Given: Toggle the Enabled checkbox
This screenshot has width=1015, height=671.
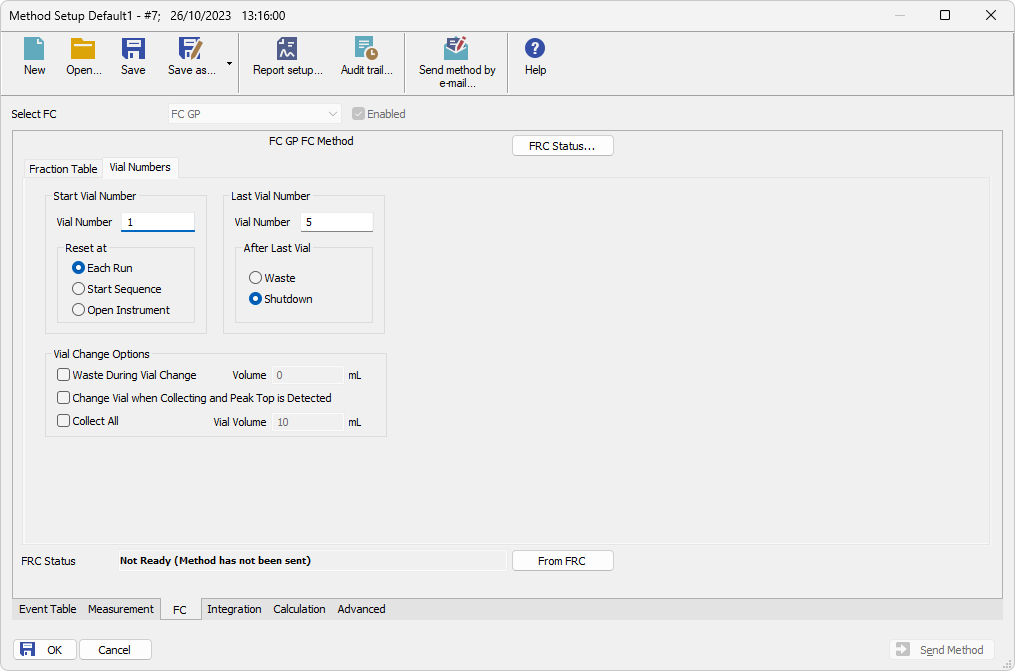Looking at the screenshot, I should 358,114.
